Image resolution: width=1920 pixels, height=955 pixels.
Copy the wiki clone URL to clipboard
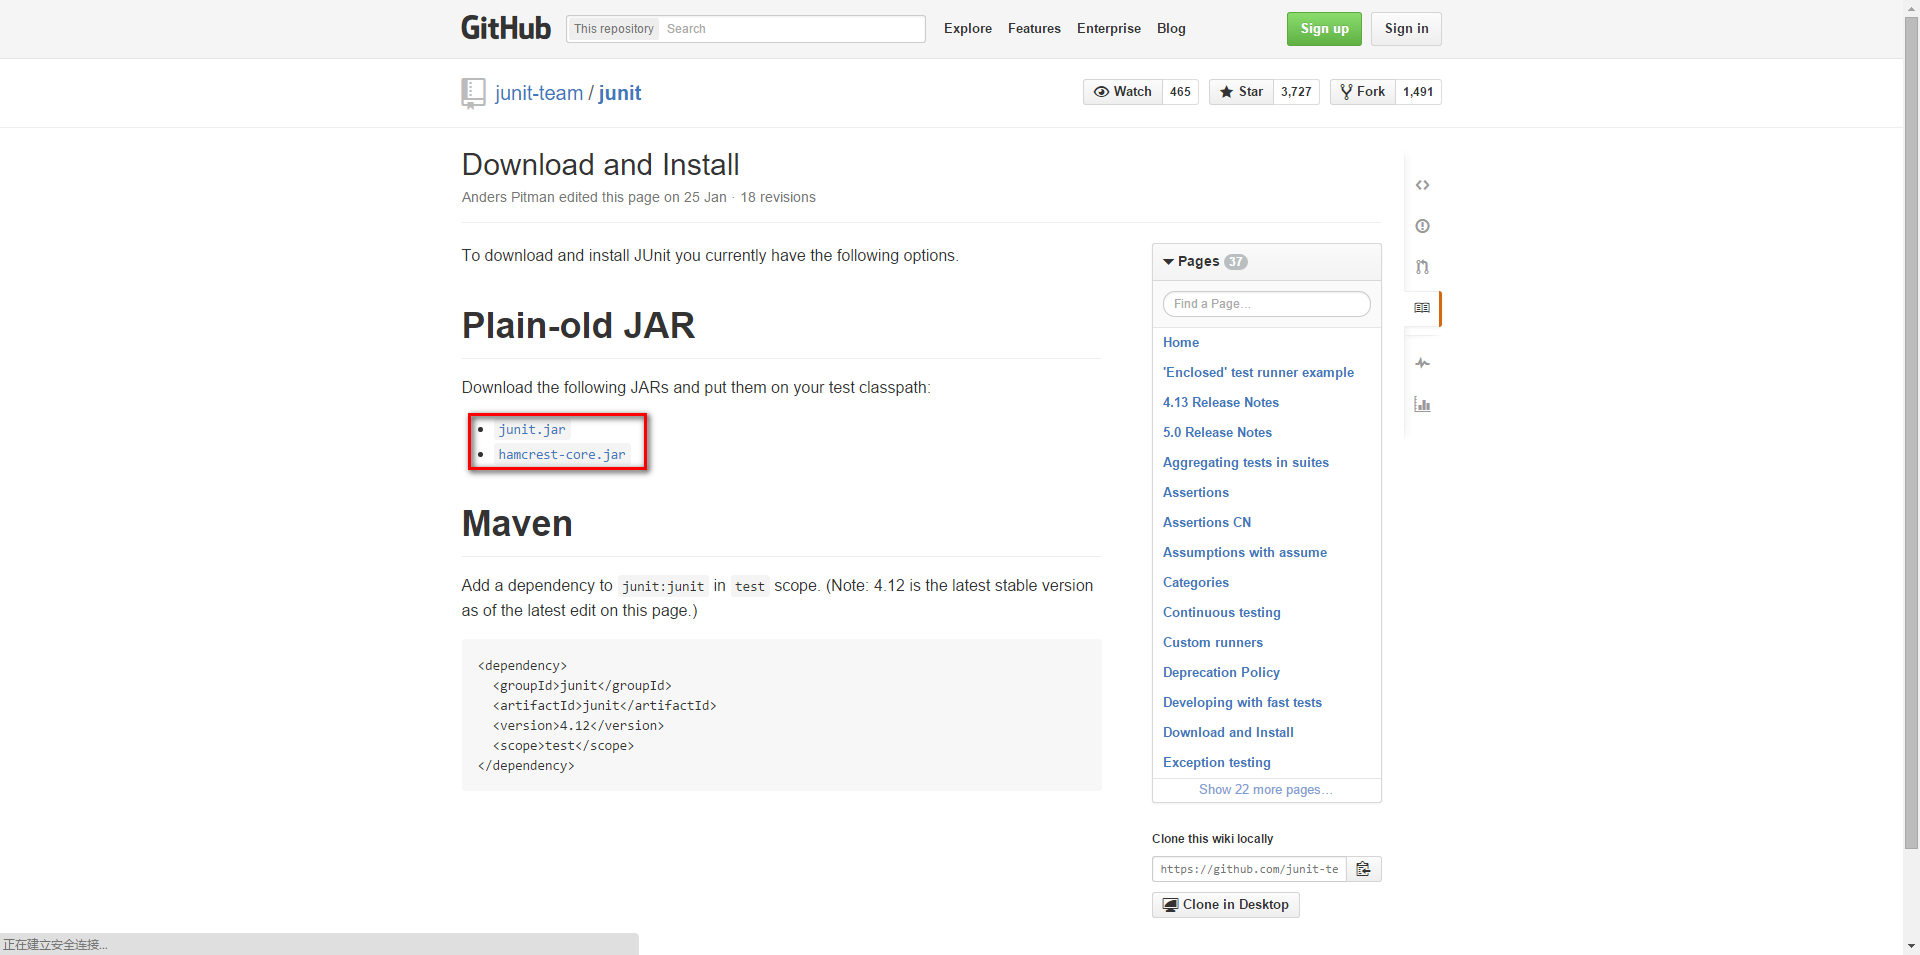[1363, 869]
